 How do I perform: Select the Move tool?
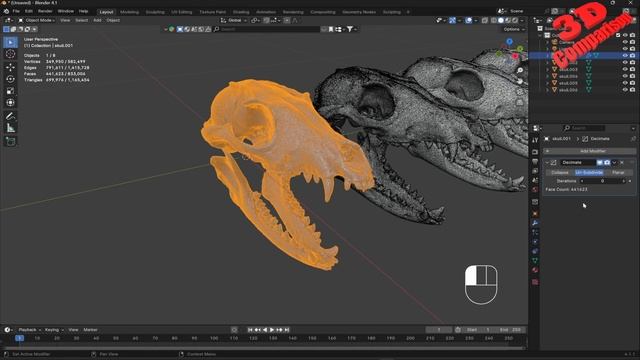point(11,67)
